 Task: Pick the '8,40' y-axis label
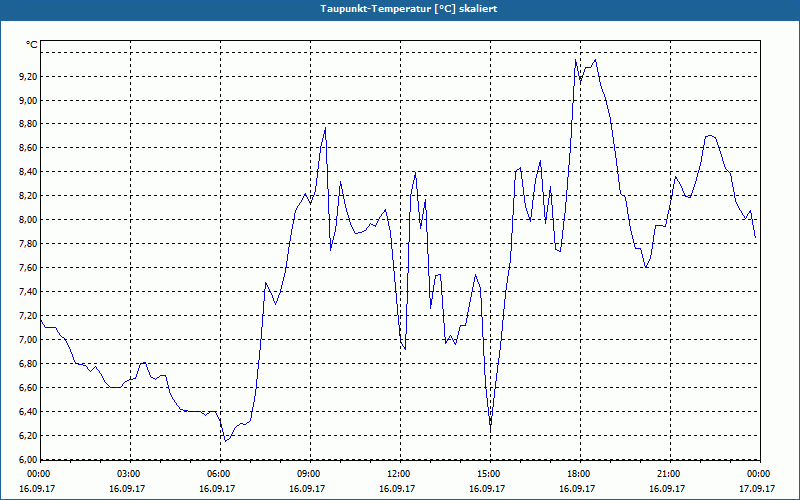pyautogui.click(x=28, y=172)
